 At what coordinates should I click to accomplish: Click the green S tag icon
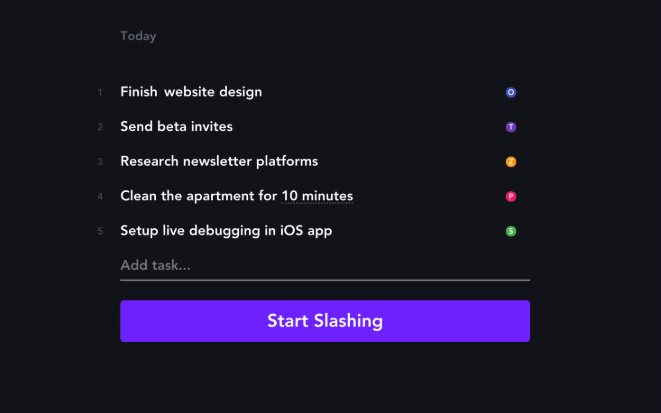(x=511, y=231)
